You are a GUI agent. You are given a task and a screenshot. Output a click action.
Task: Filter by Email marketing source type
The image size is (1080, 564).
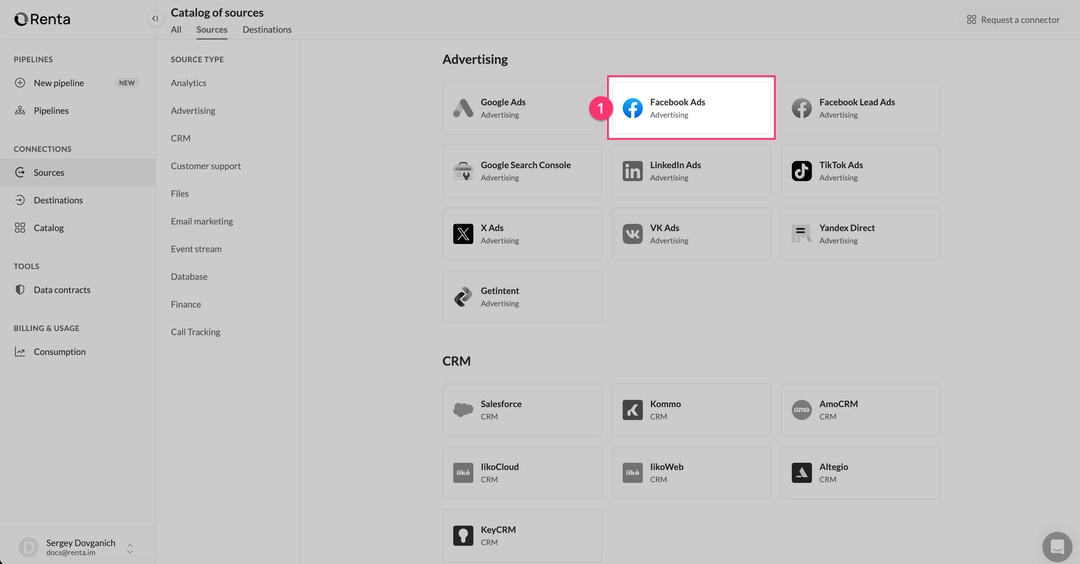(x=202, y=221)
